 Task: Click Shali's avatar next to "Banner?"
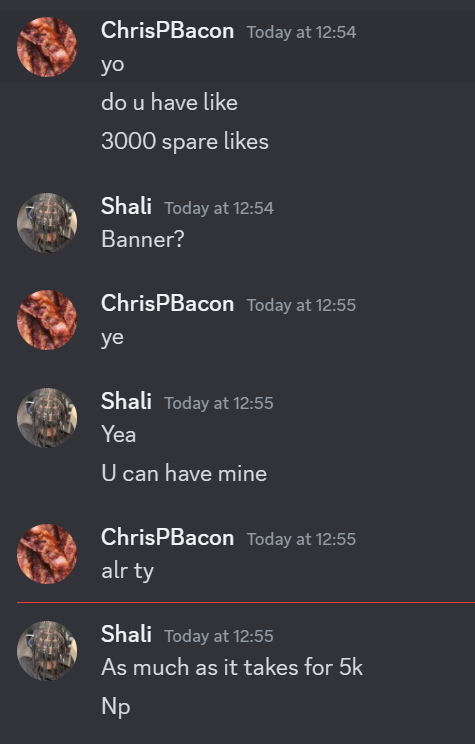(x=47, y=223)
